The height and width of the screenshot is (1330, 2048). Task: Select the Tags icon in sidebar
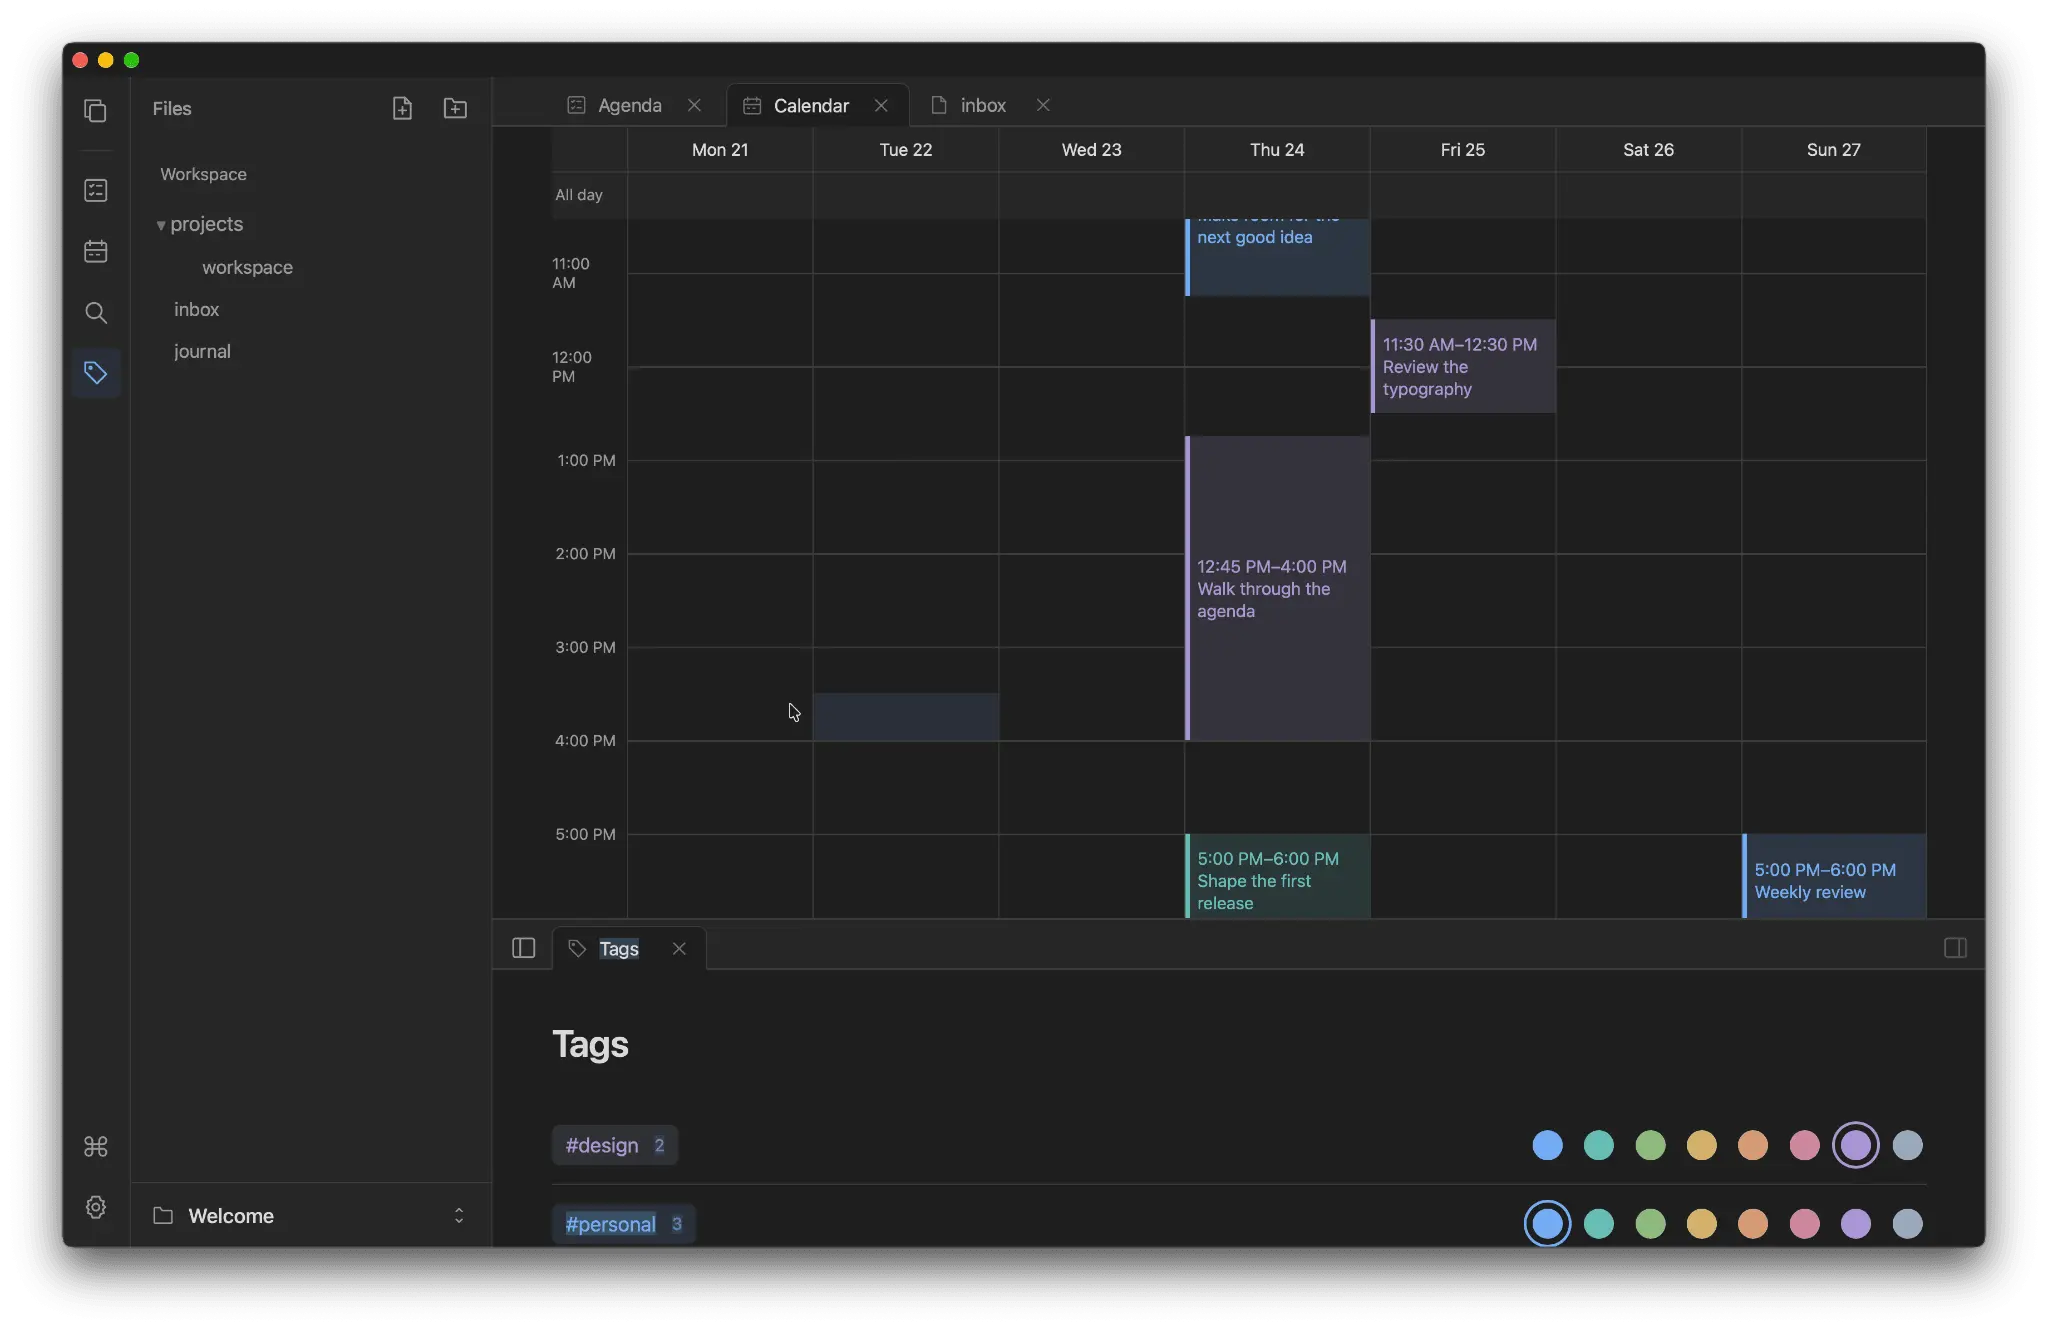pyautogui.click(x=96, y=373)
